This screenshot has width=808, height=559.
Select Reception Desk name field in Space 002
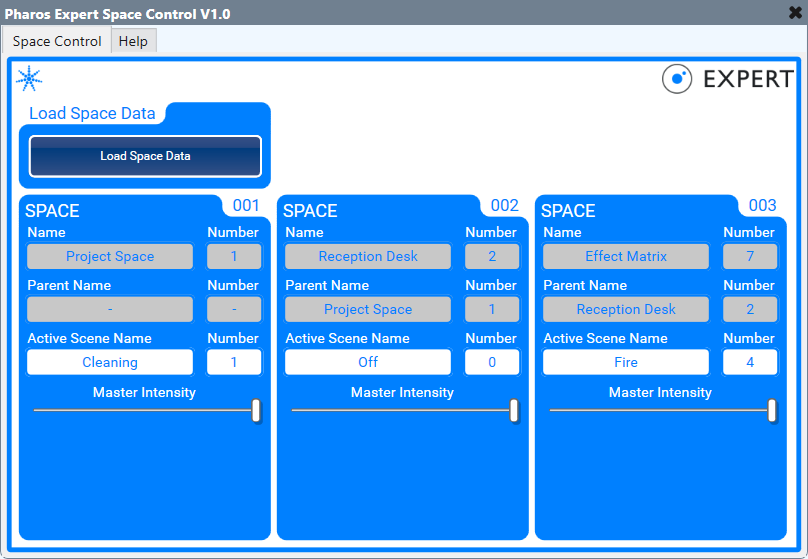pyautogui.click(x=368, y=256)
